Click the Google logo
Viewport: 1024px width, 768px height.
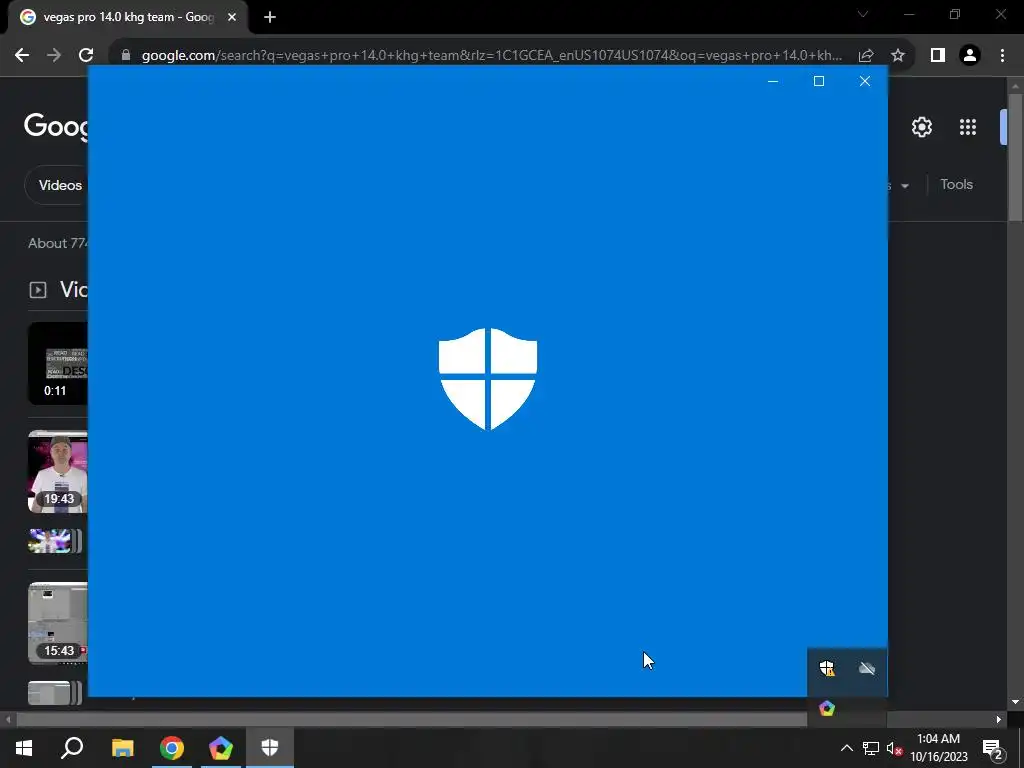tap(56, 125)
